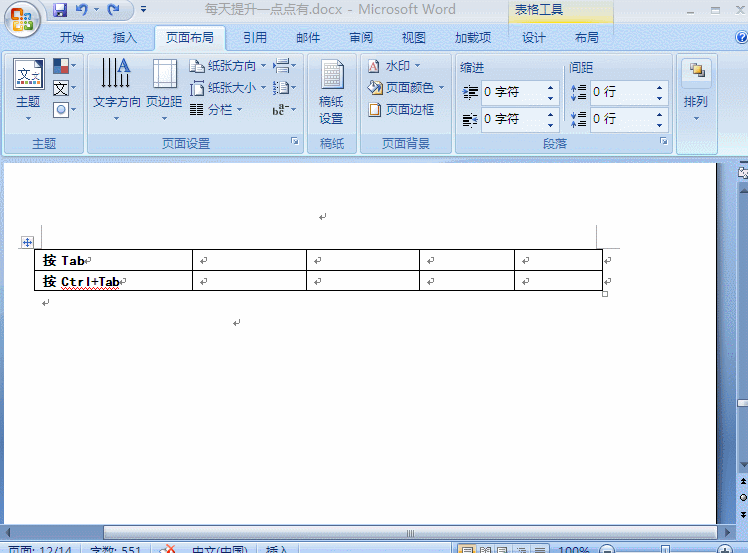Click the right indent 0 字符 field

coord(512,119)
